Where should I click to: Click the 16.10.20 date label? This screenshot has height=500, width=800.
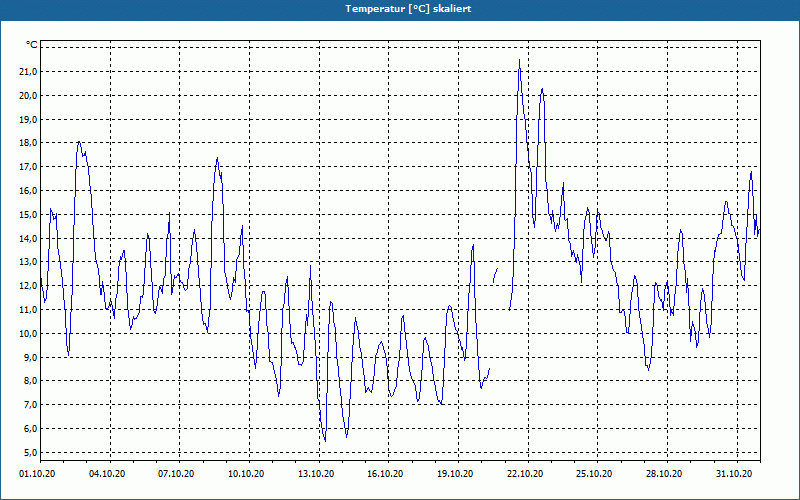tap(385, 474)
